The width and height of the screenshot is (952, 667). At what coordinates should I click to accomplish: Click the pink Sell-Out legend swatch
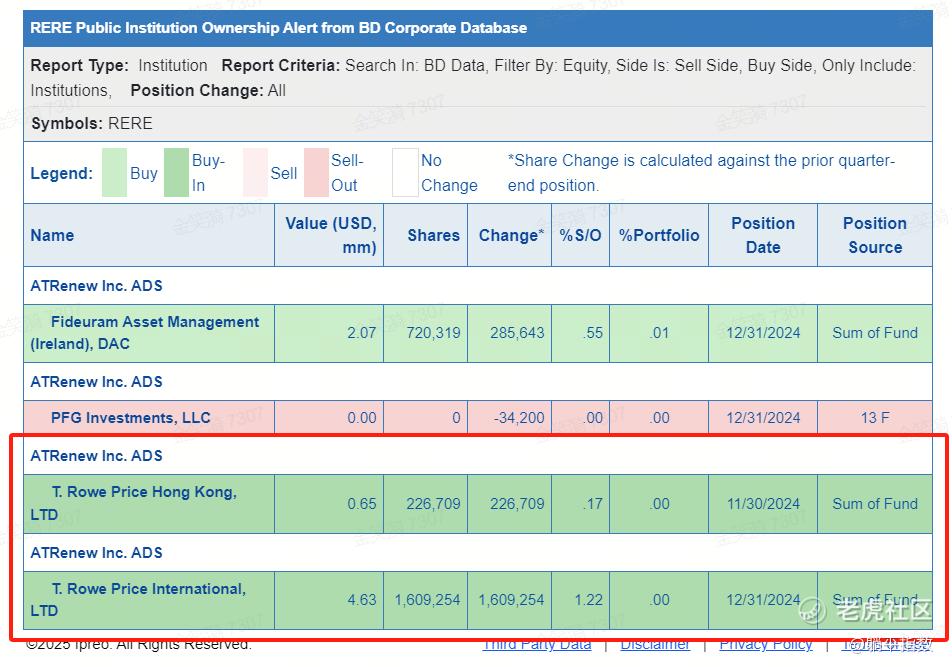(316, 173)
